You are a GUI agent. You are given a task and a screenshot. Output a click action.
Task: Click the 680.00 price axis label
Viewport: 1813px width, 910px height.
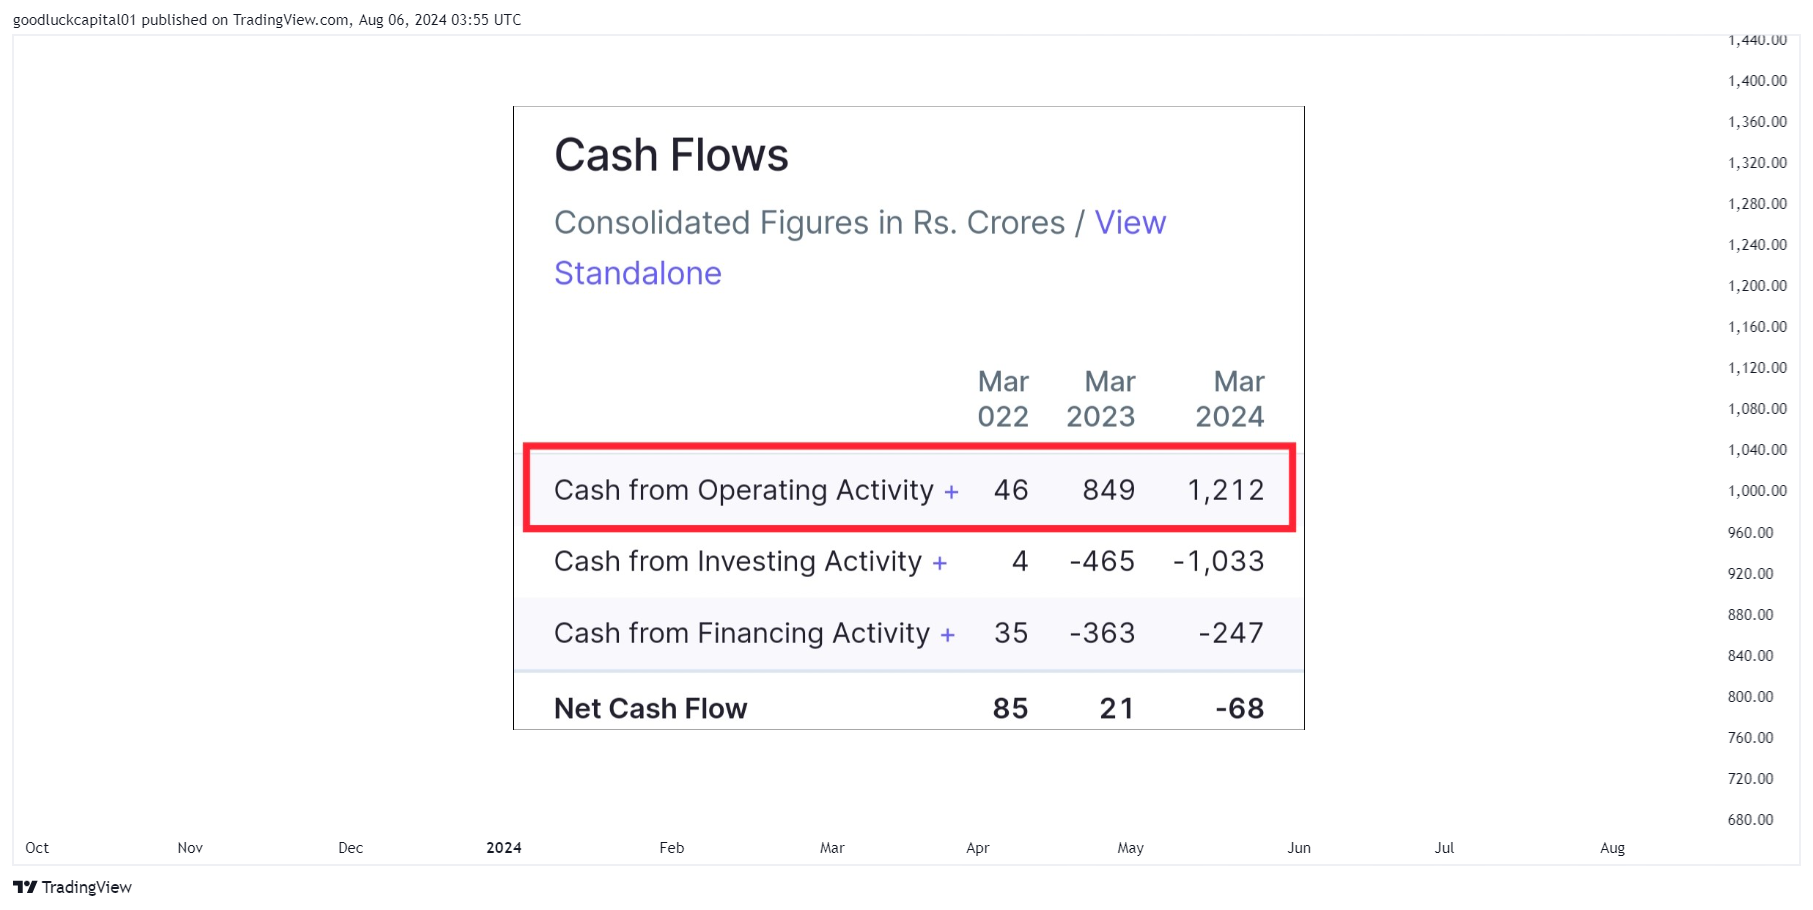1750,820
